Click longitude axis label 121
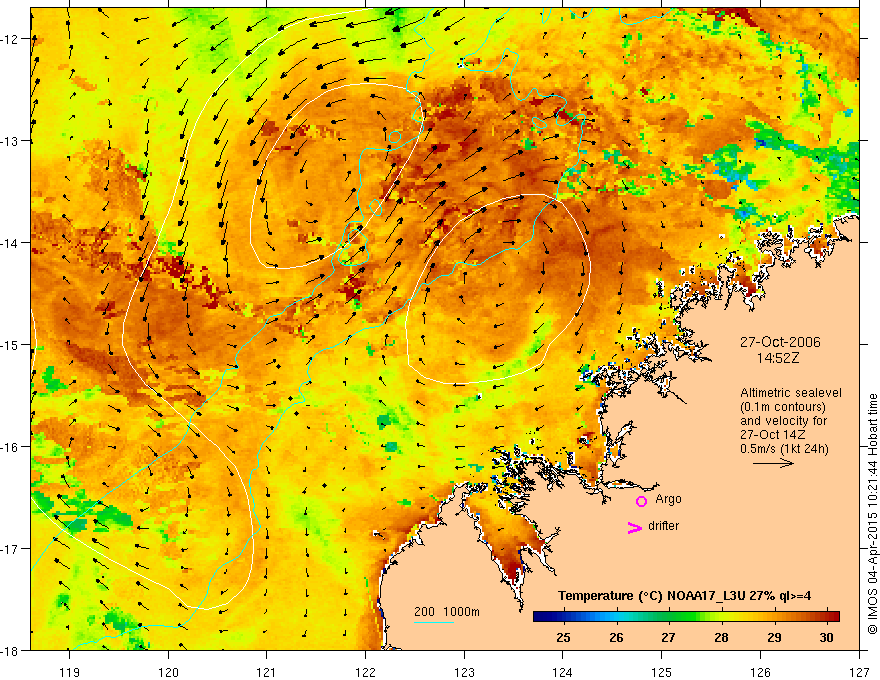Image resolution: width=880 pixels, height=680 pixels. (x=267, y=672)
